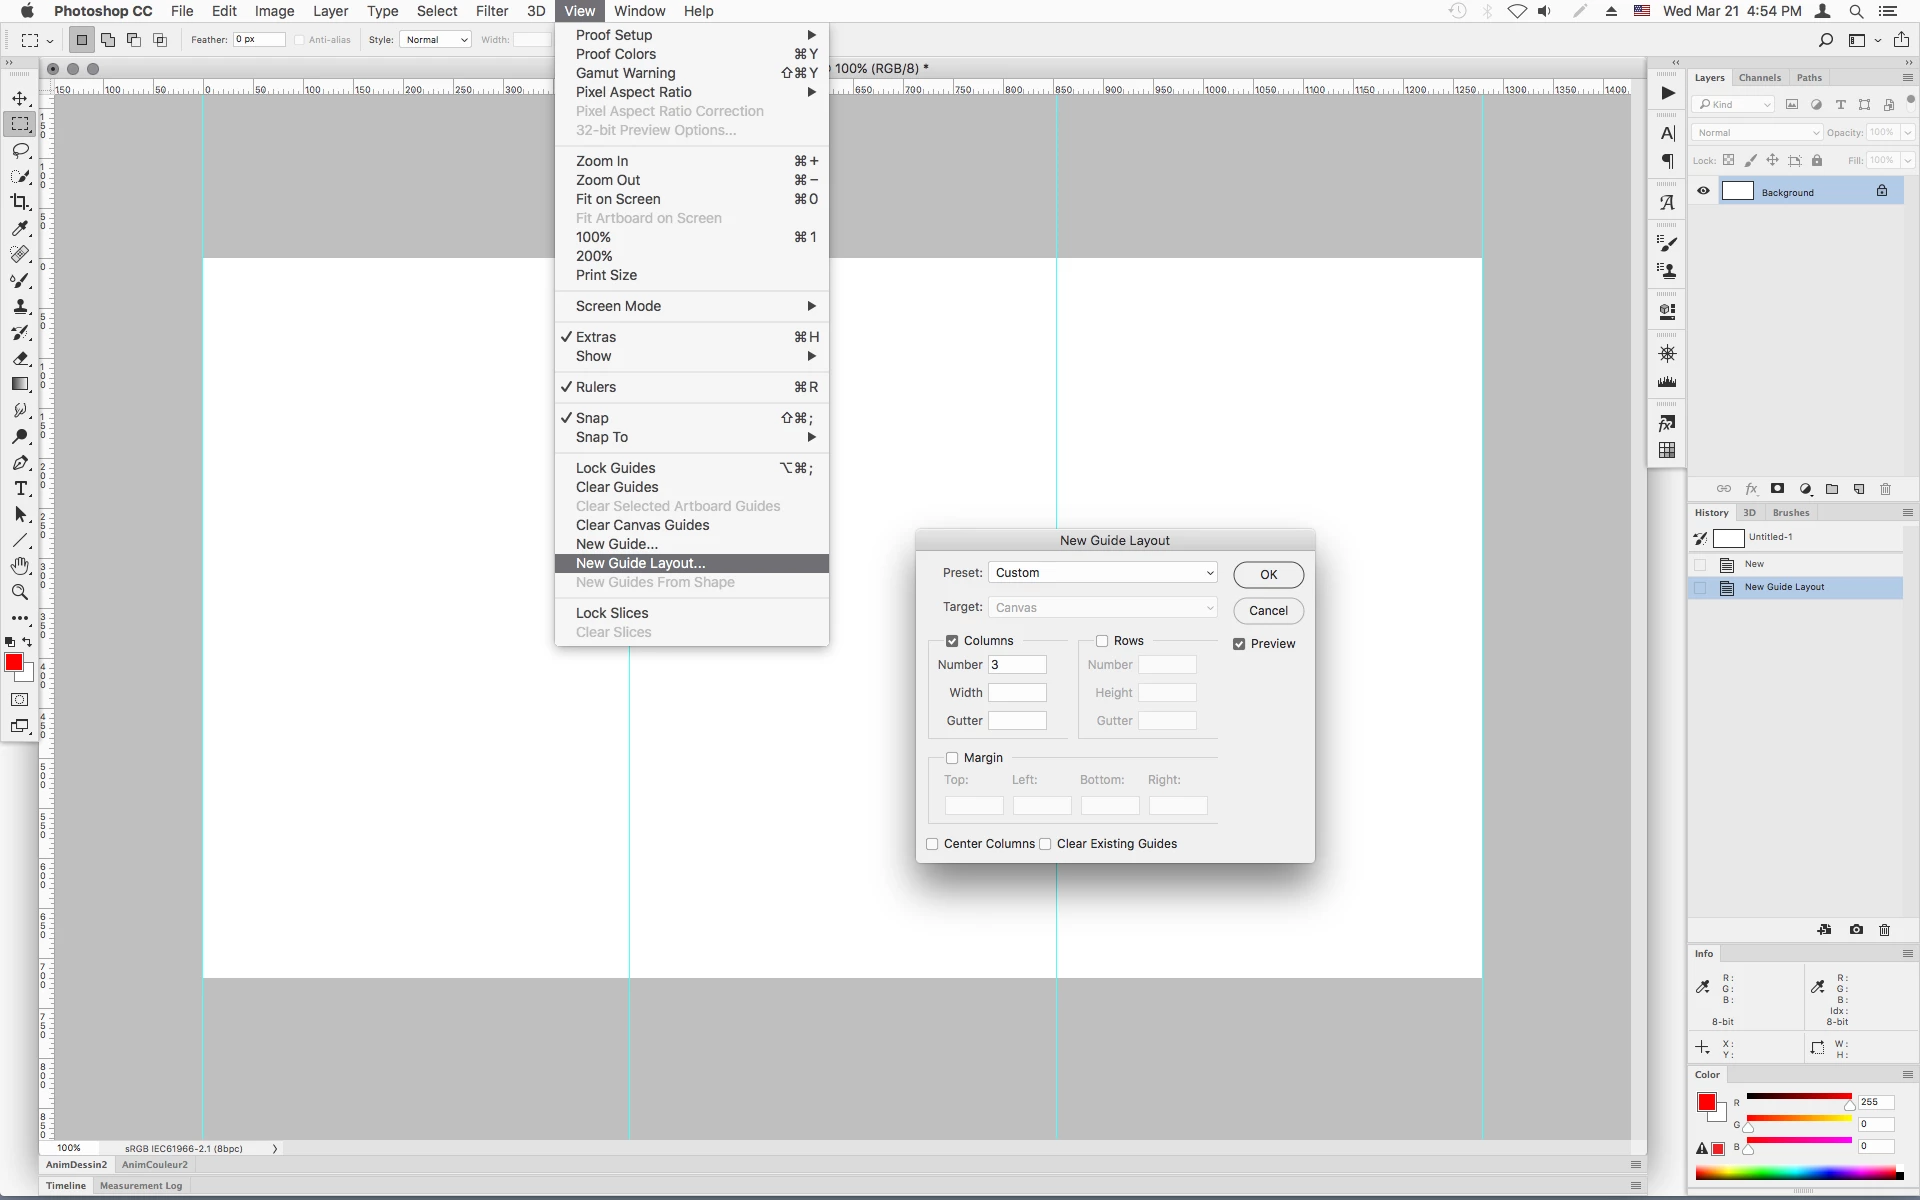1920x1200 pixels.
Task: Delete layer using Layers trash icon
Action: coord(1885,489)
